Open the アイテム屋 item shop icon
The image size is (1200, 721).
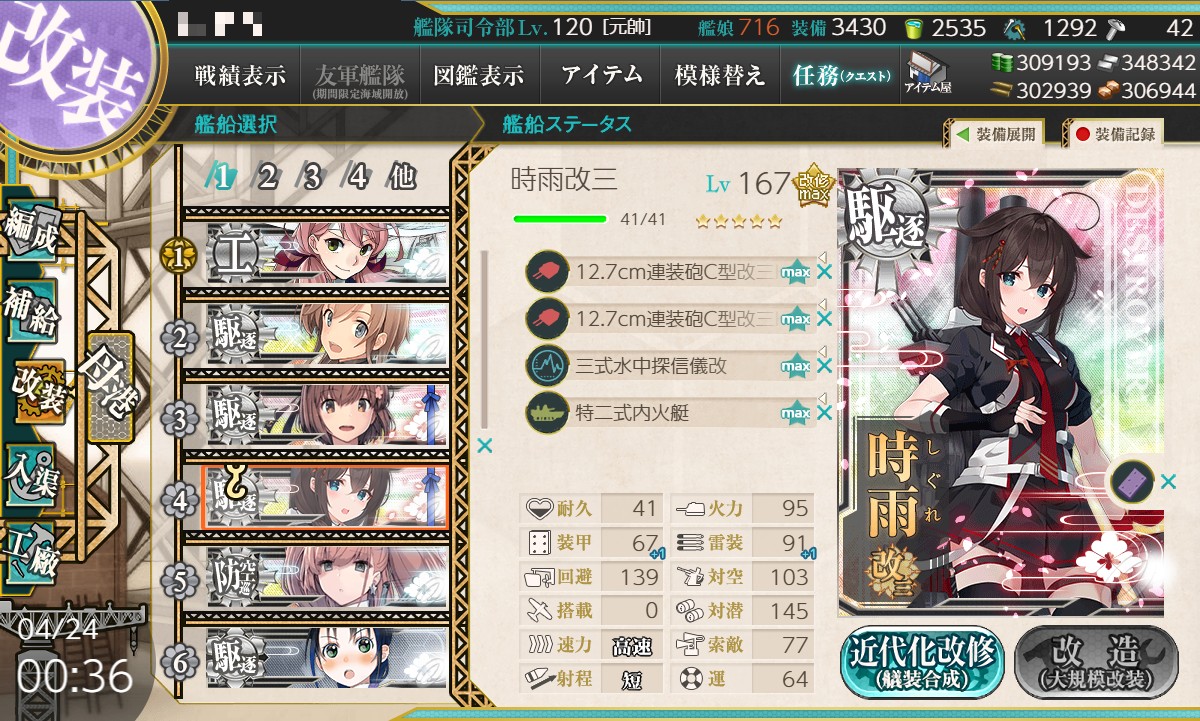click(928, 73)
